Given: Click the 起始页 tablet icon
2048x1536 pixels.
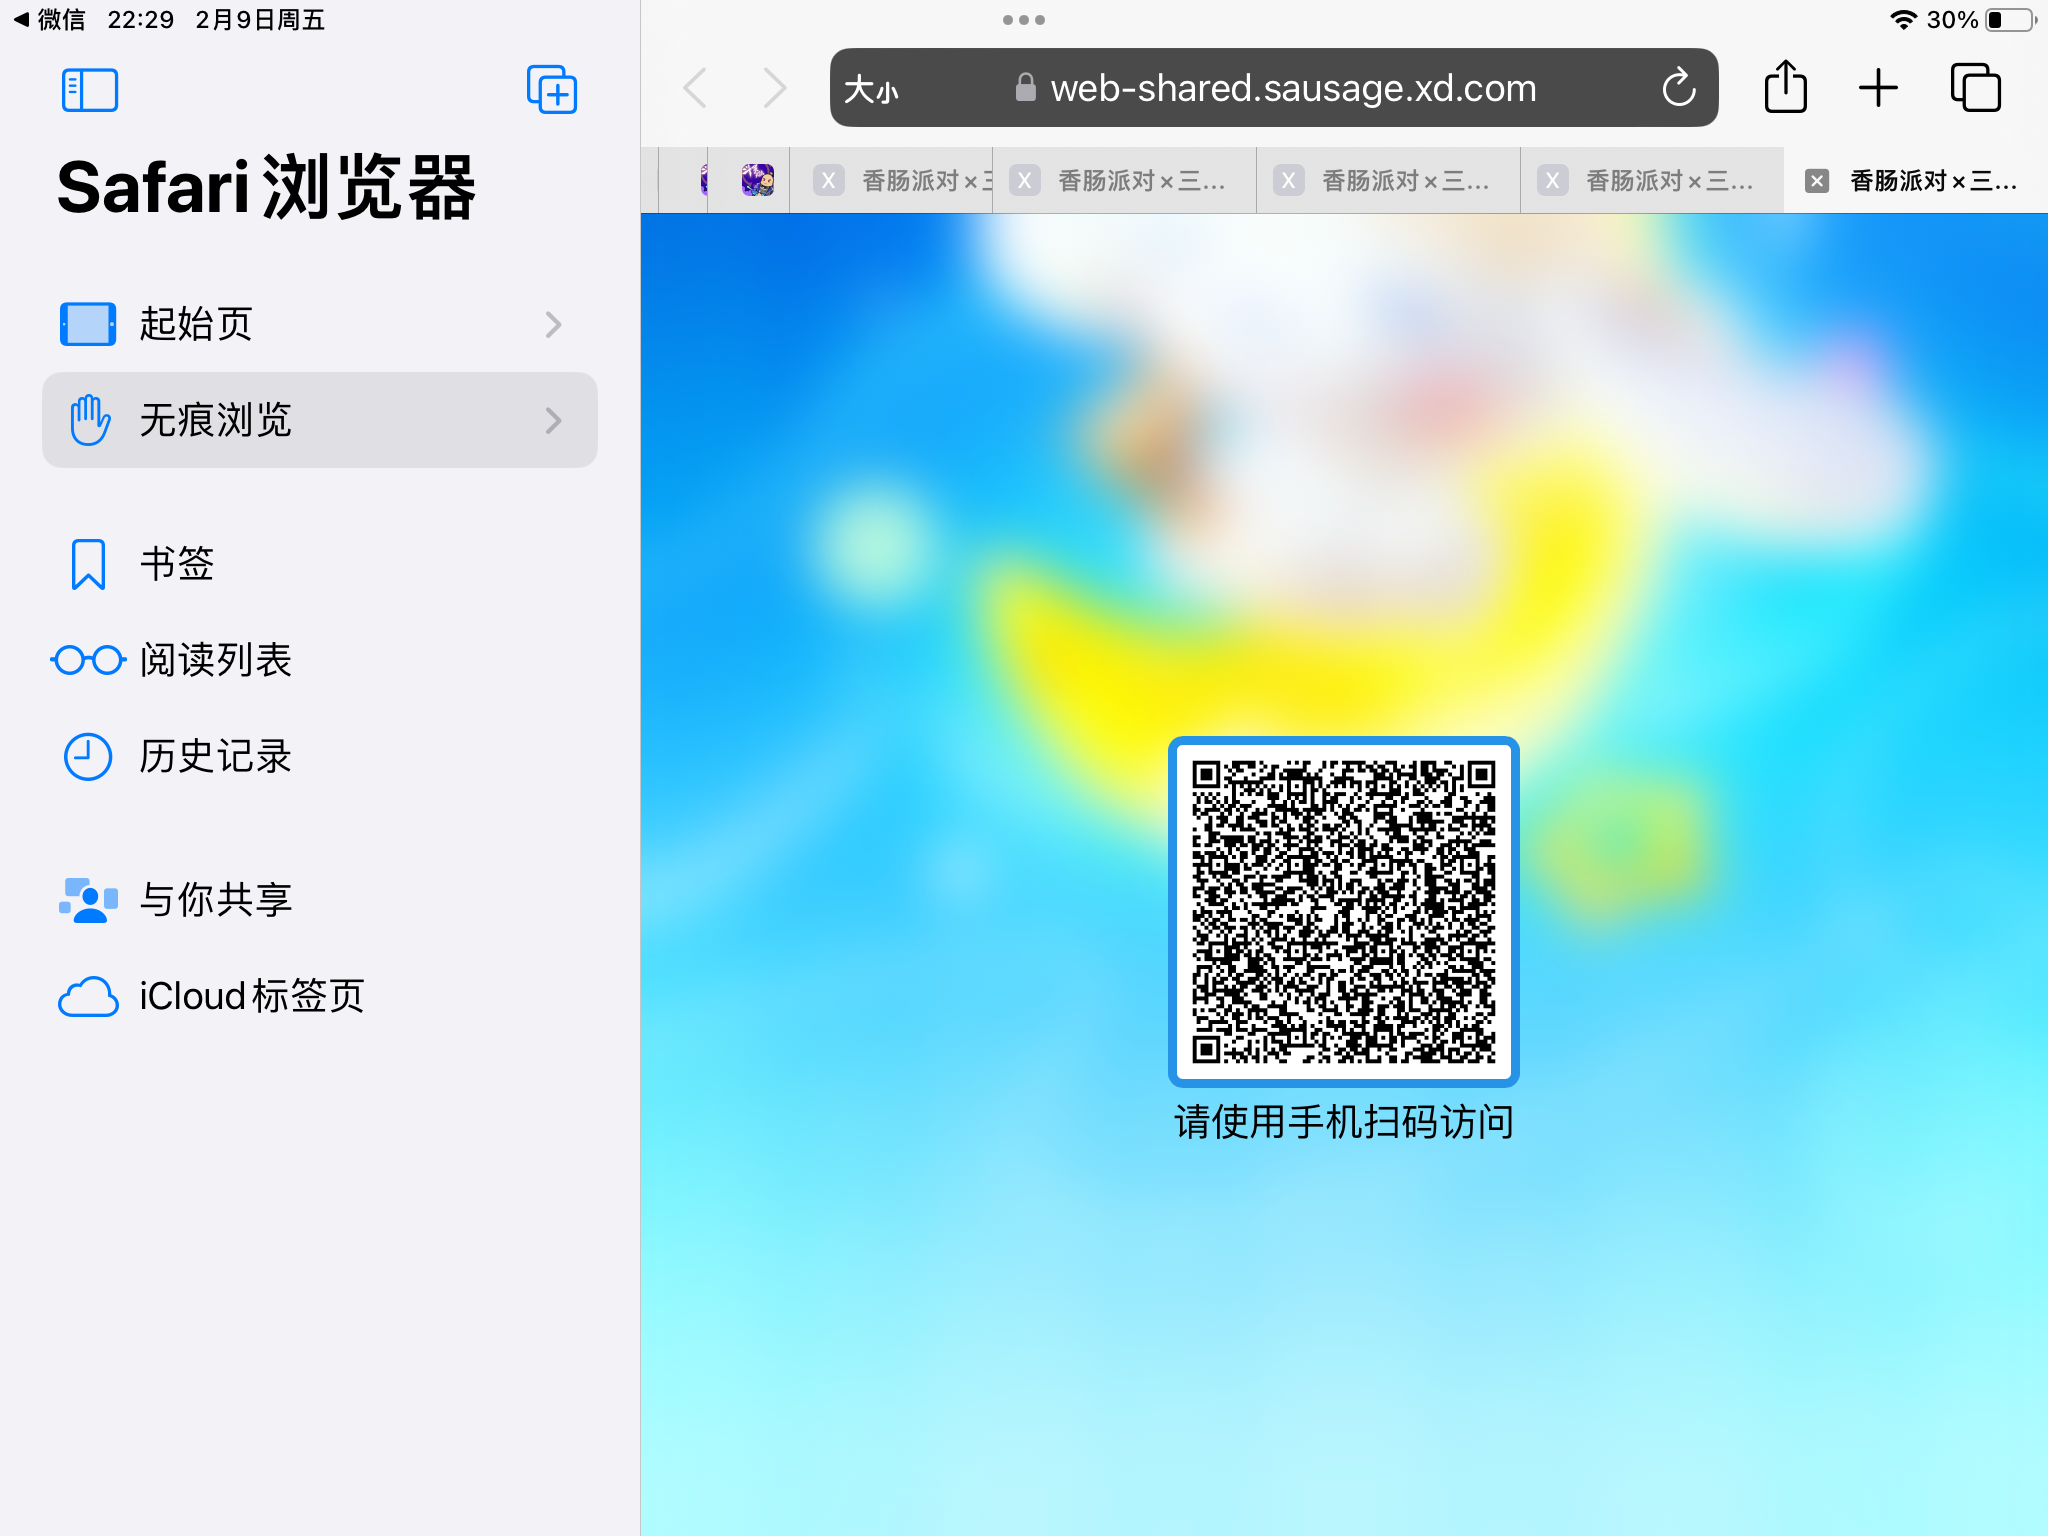Looking at the screenshot, I should [88, 324].
